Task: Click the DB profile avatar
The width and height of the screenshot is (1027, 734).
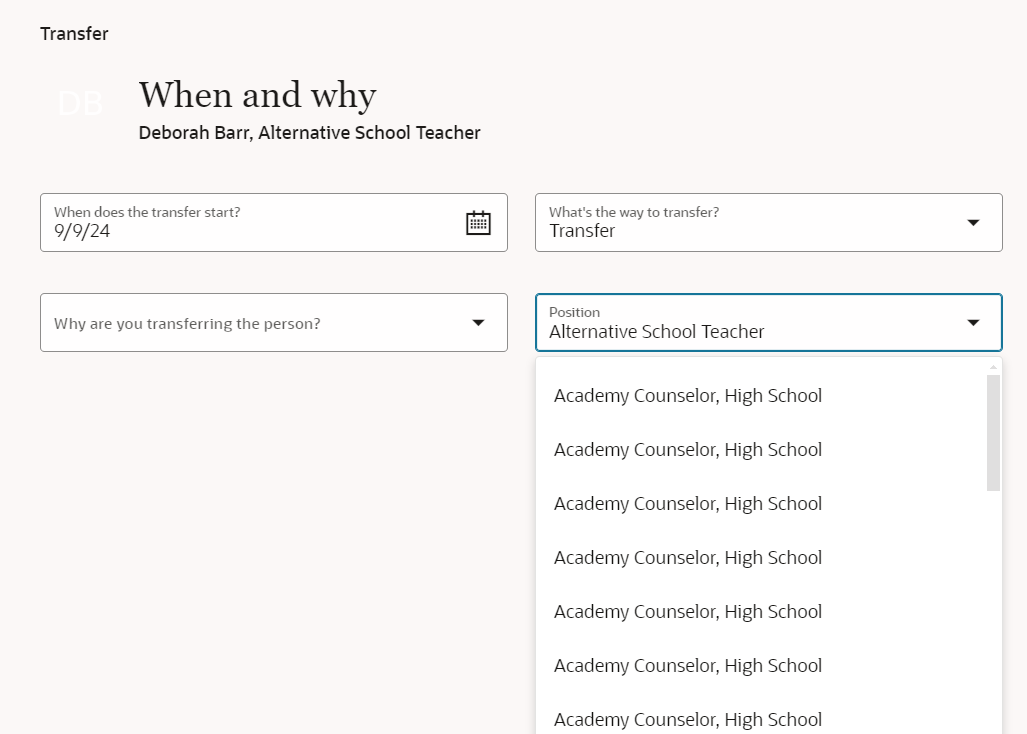Action: click(80, 103)
